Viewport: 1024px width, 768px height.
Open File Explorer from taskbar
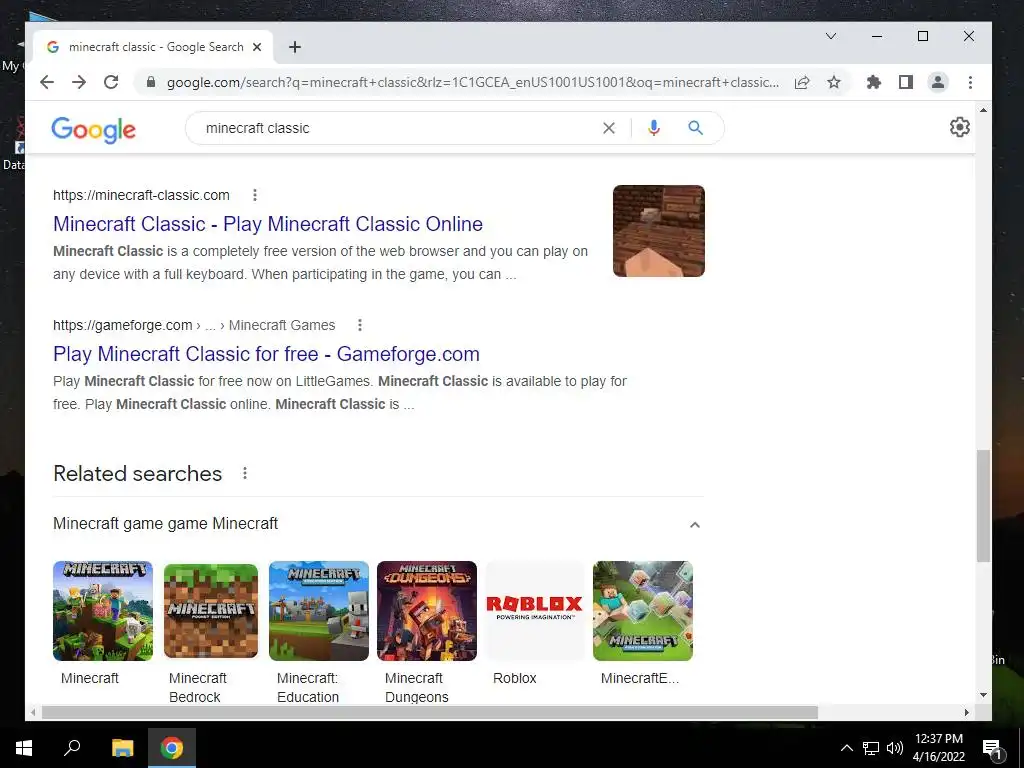(122, 748)
